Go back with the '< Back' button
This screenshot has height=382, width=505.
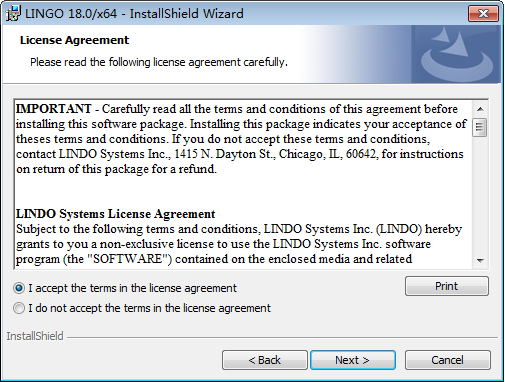coord(265,360)
